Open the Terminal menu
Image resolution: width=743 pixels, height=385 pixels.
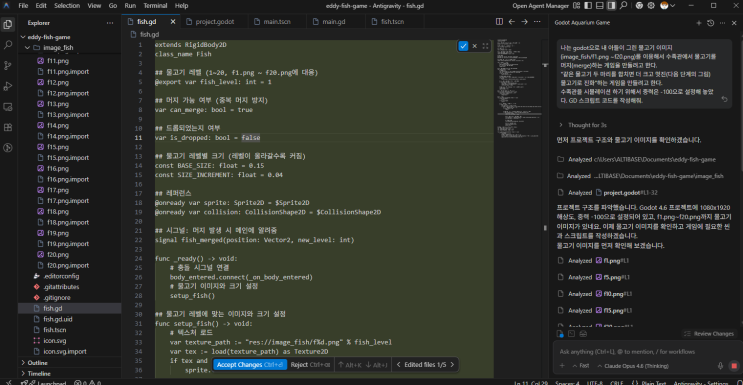[x=155, y=6]
